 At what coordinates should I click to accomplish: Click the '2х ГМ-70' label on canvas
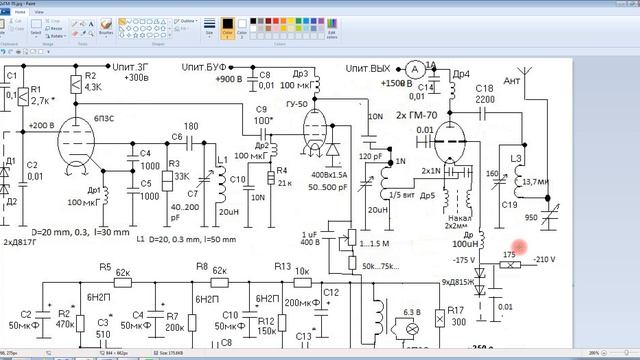point(416,116)
